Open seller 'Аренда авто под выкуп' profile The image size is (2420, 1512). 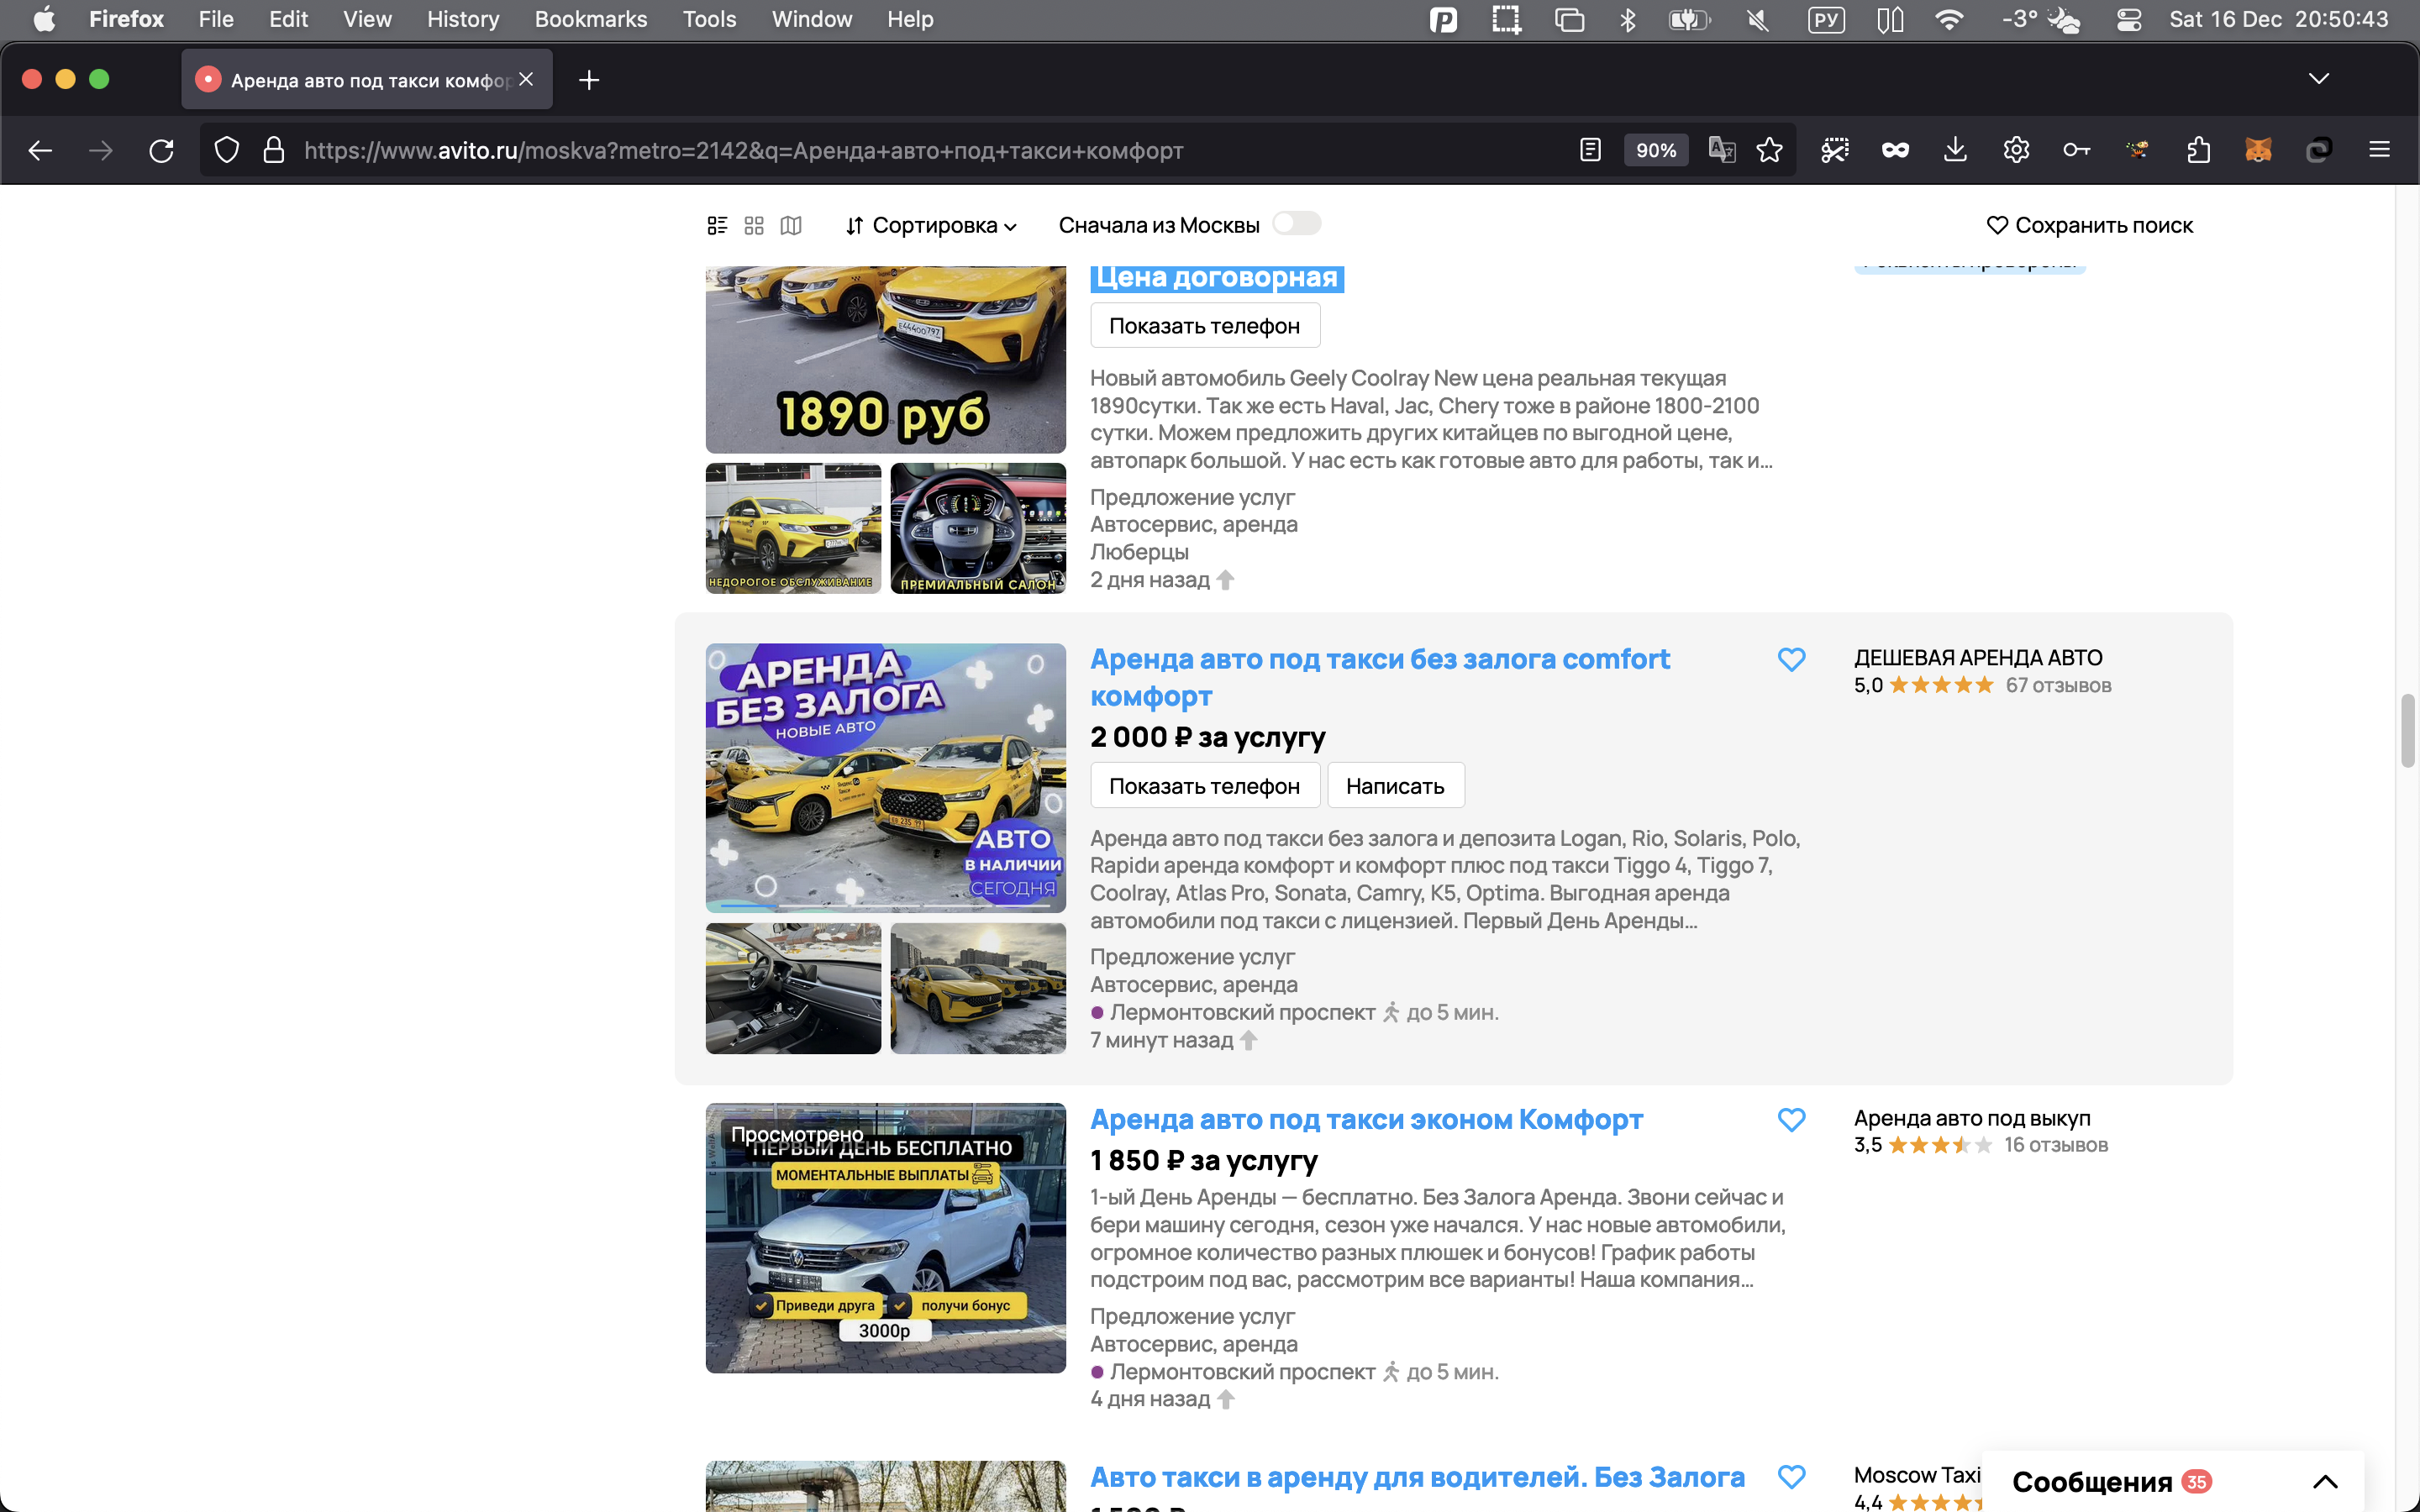(x=1972, y=1118)
